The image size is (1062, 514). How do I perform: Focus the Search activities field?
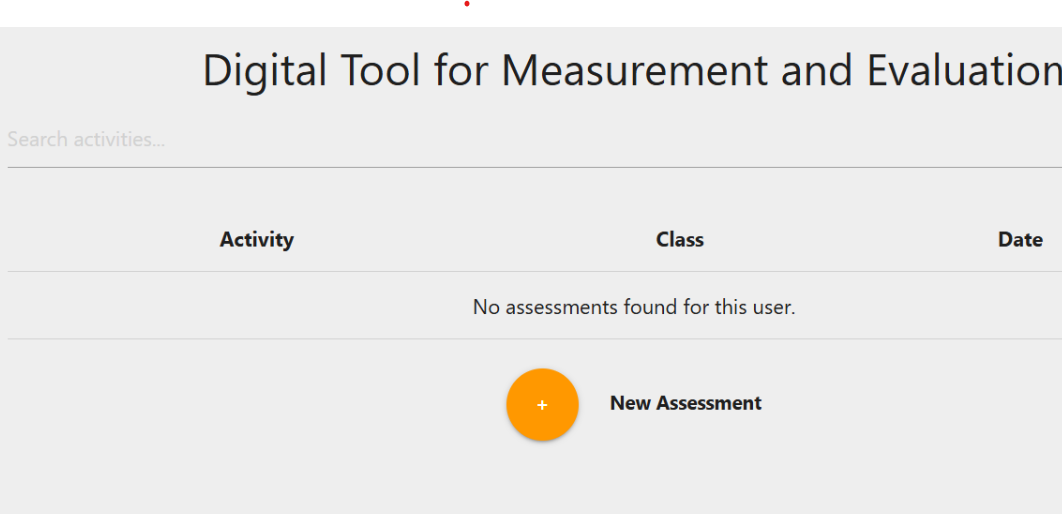coord(500,140)
